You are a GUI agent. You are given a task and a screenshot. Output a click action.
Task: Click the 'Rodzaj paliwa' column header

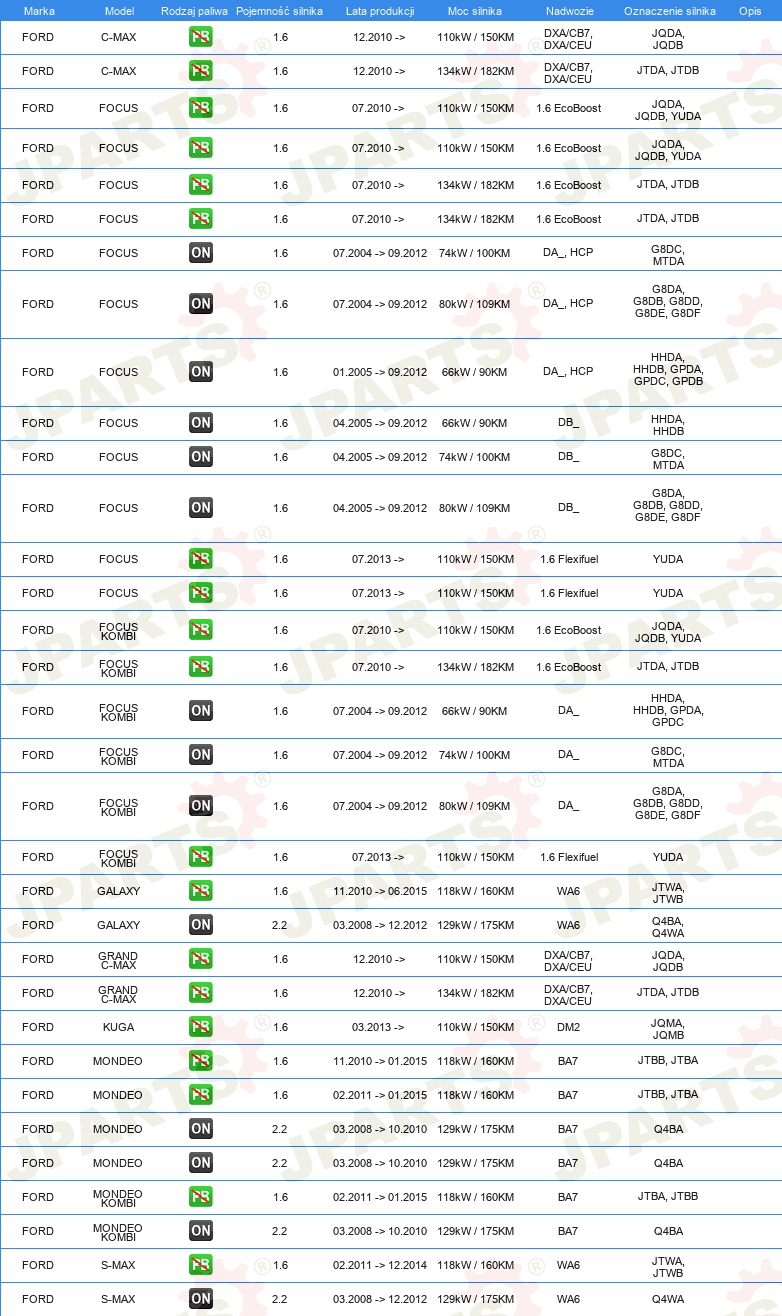click(x=194, y=11)
